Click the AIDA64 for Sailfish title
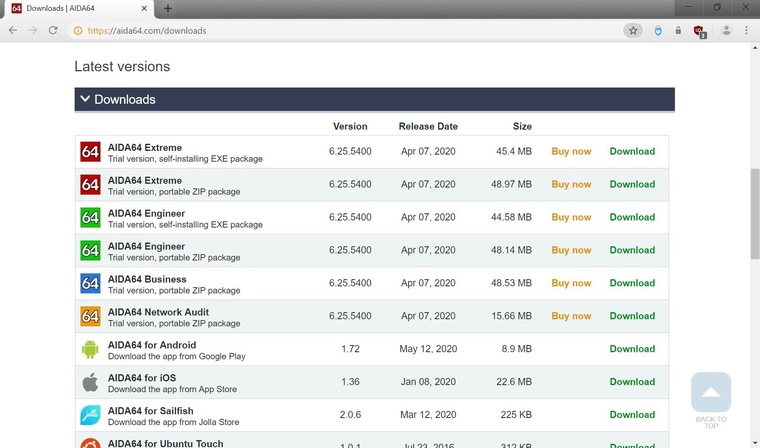This screenshot has height=448, width=760. tap(150, 411)
